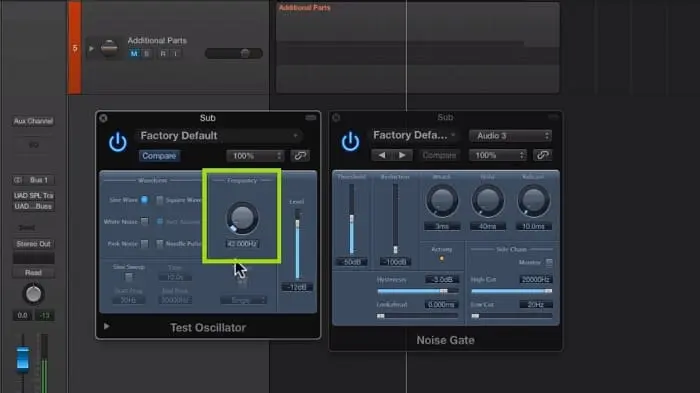
Task: Click the link icon in Noise Gate
Action: coord(542,155)
